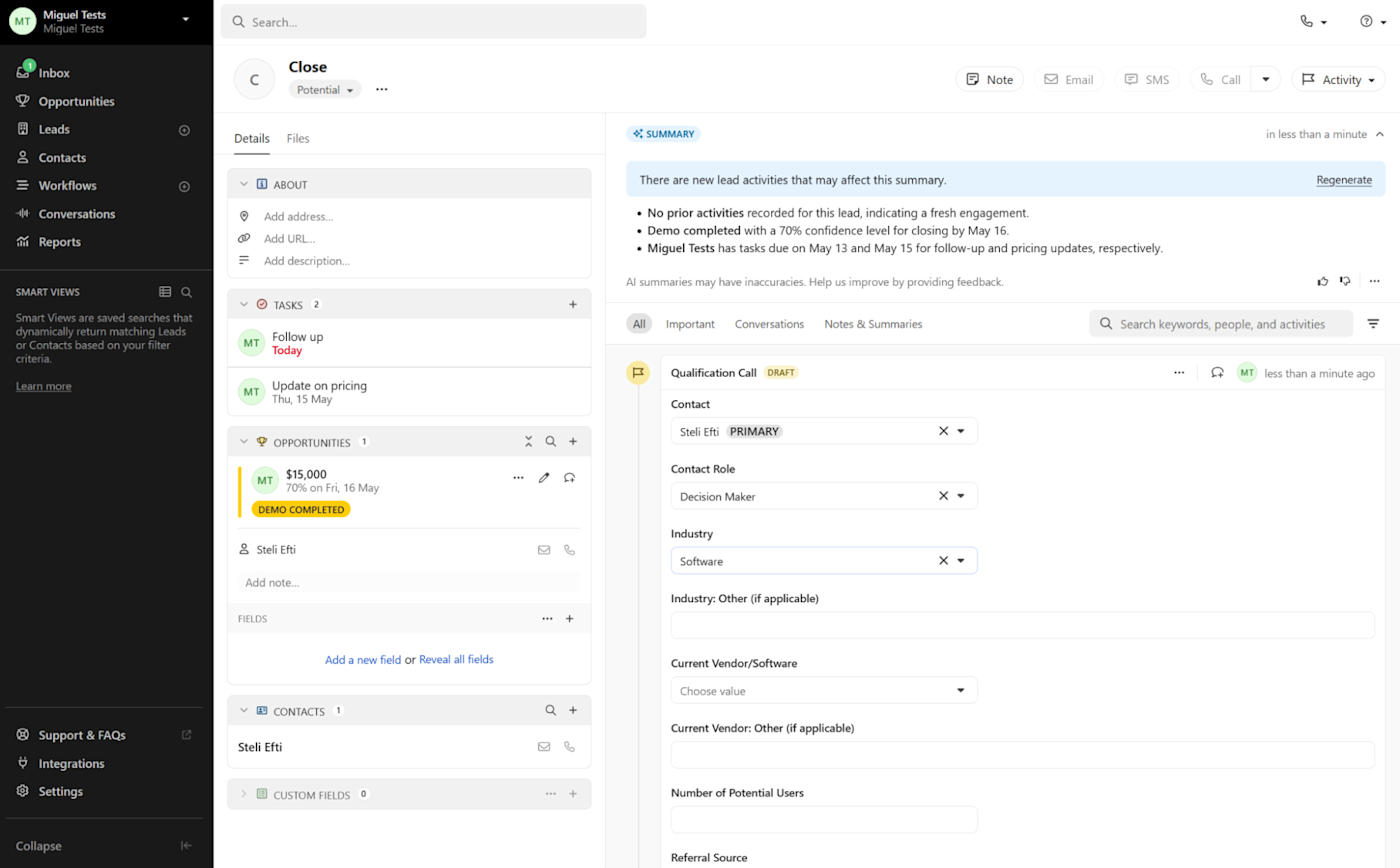
Task: Open the Leads section
Action: click(54, 129)
